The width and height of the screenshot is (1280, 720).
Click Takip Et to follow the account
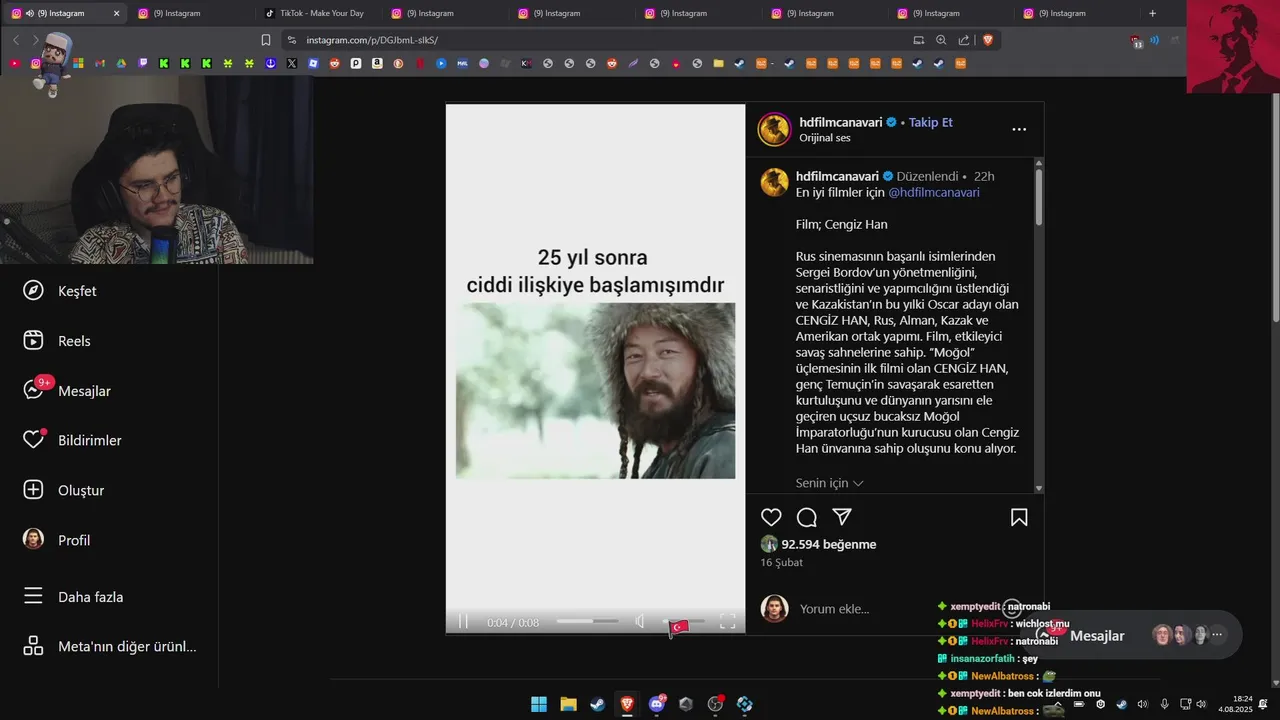[x=931, y=122]
